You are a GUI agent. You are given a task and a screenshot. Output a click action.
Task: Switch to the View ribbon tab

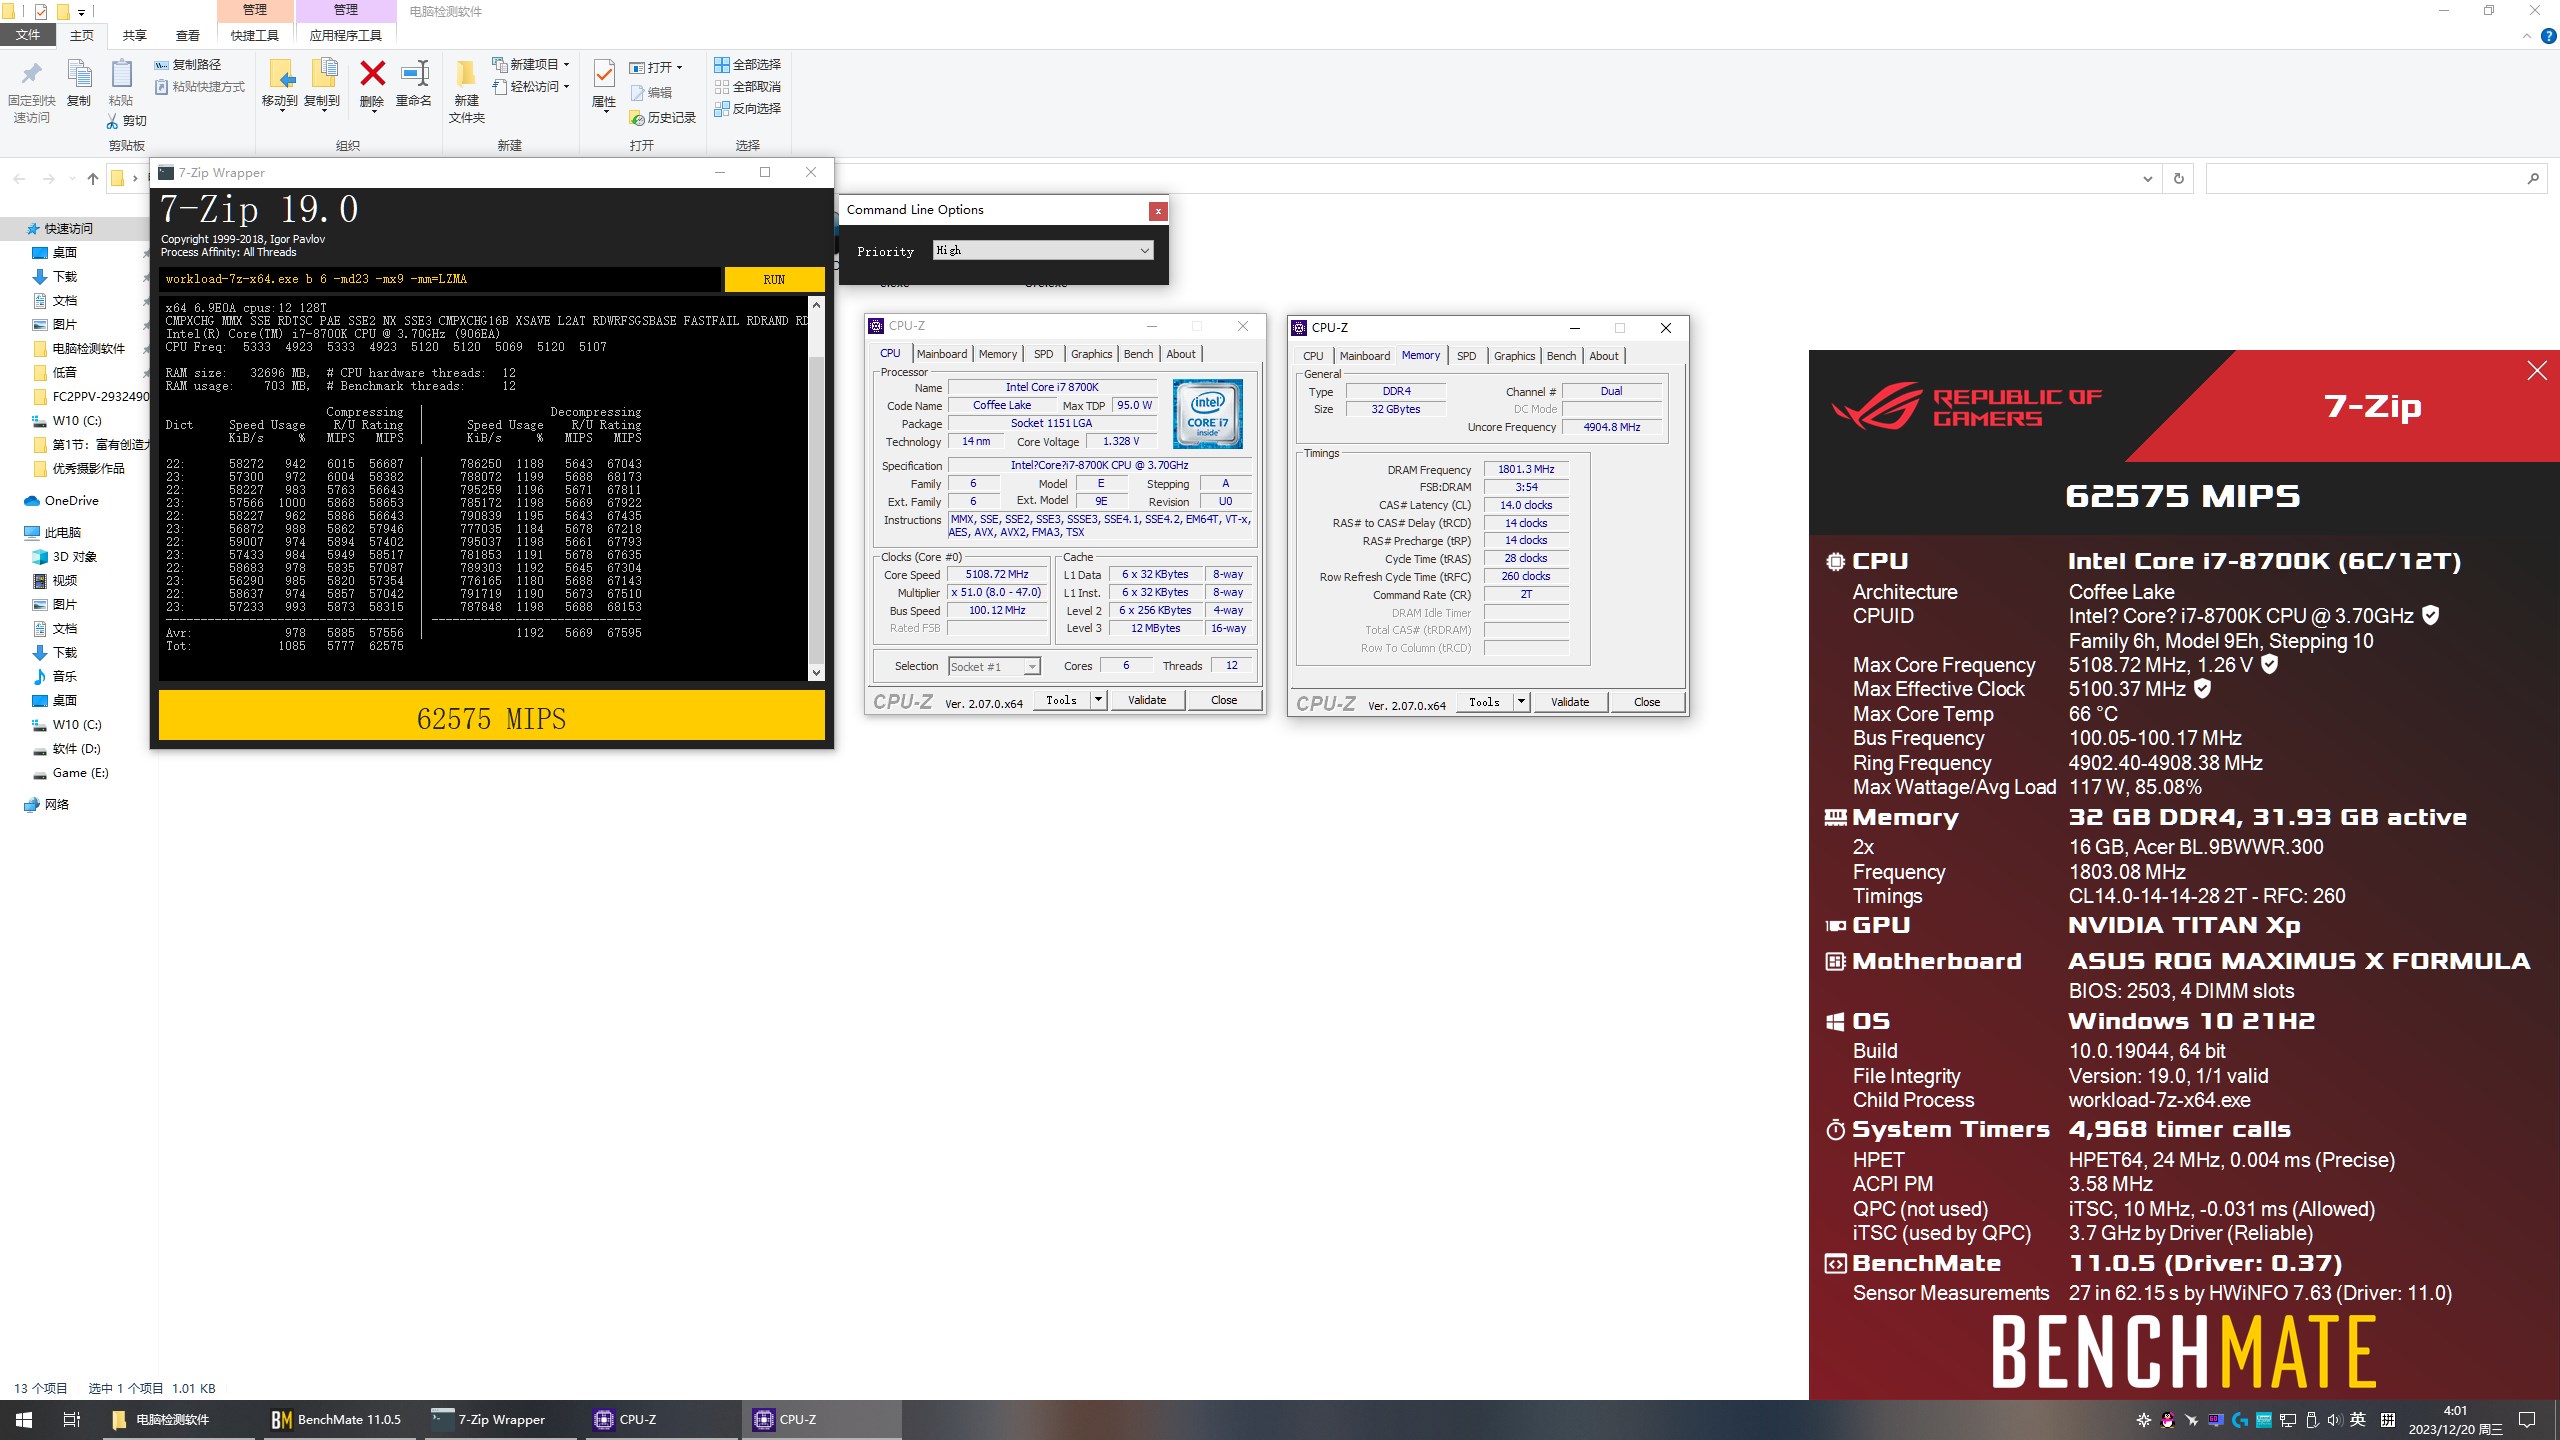[x=188, y=35]
